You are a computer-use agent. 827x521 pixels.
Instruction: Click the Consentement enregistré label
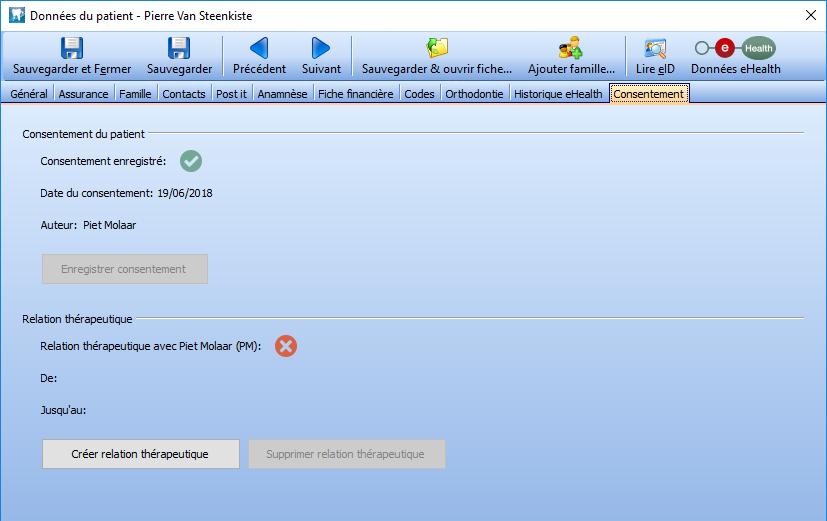click(103, 161)
